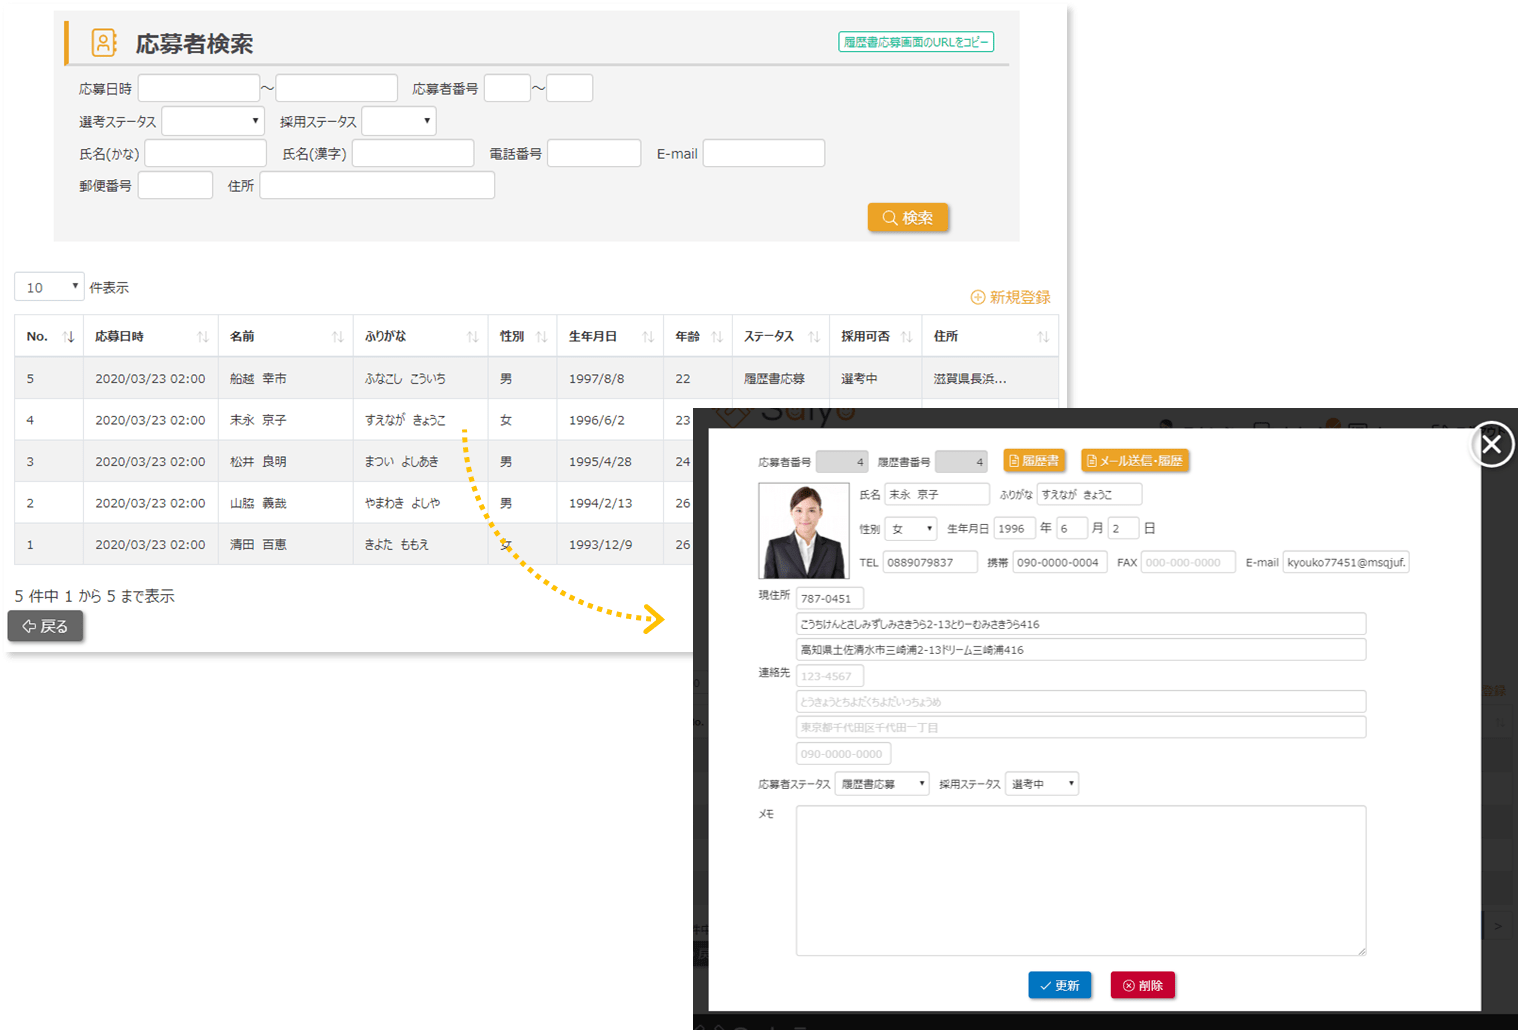
Task: Expand the 10 件表示 page size dropdown
Action: 49,287
